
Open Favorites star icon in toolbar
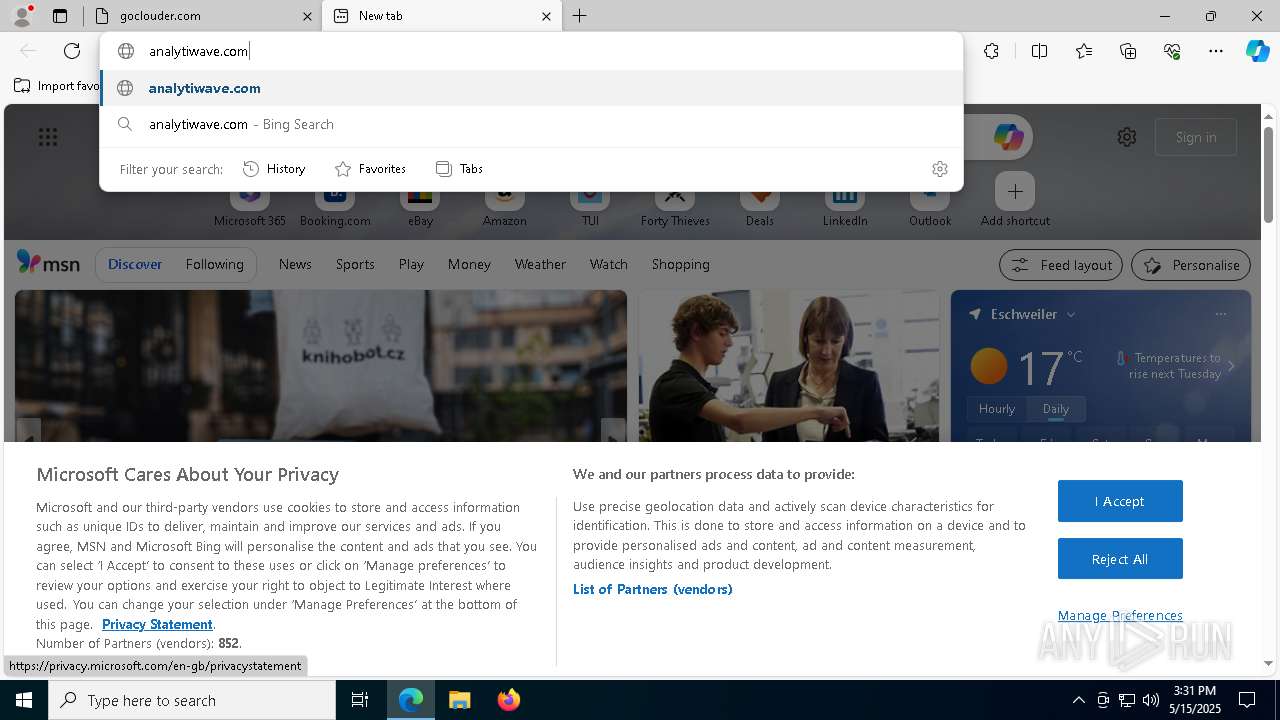[x=1084, y=51]
